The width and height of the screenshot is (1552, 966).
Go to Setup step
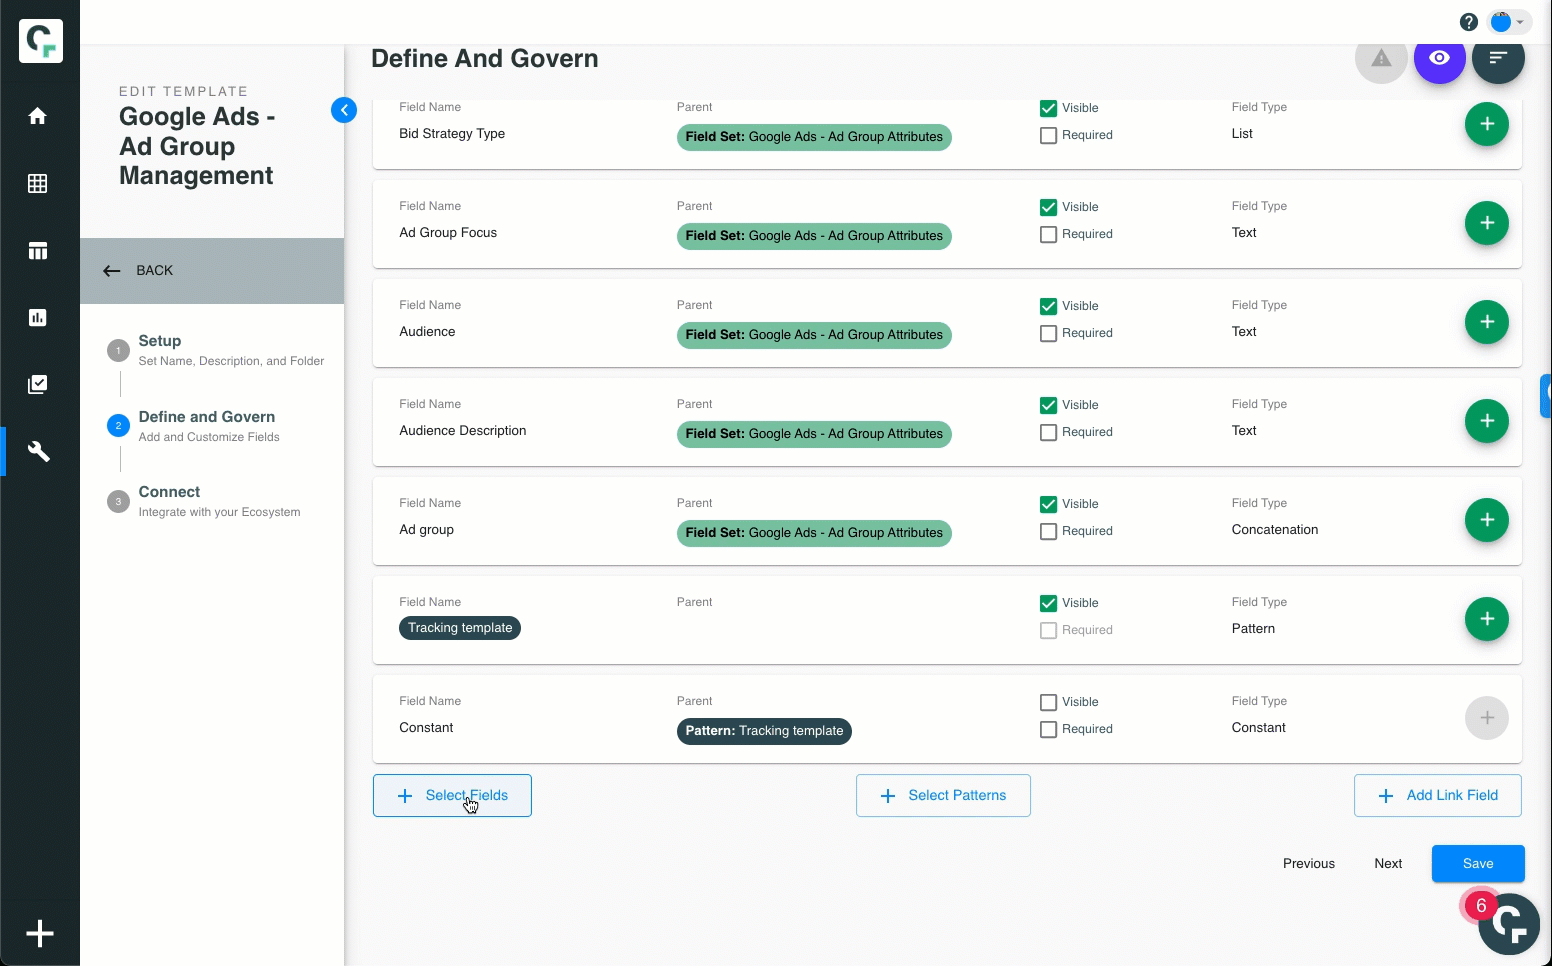[x=215, y=350]
